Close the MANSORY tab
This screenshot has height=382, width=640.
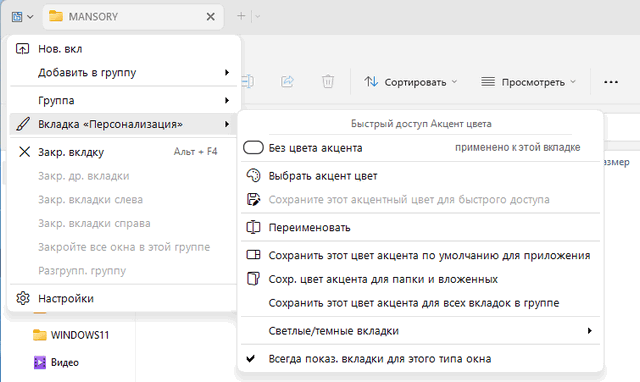point(211,17)
